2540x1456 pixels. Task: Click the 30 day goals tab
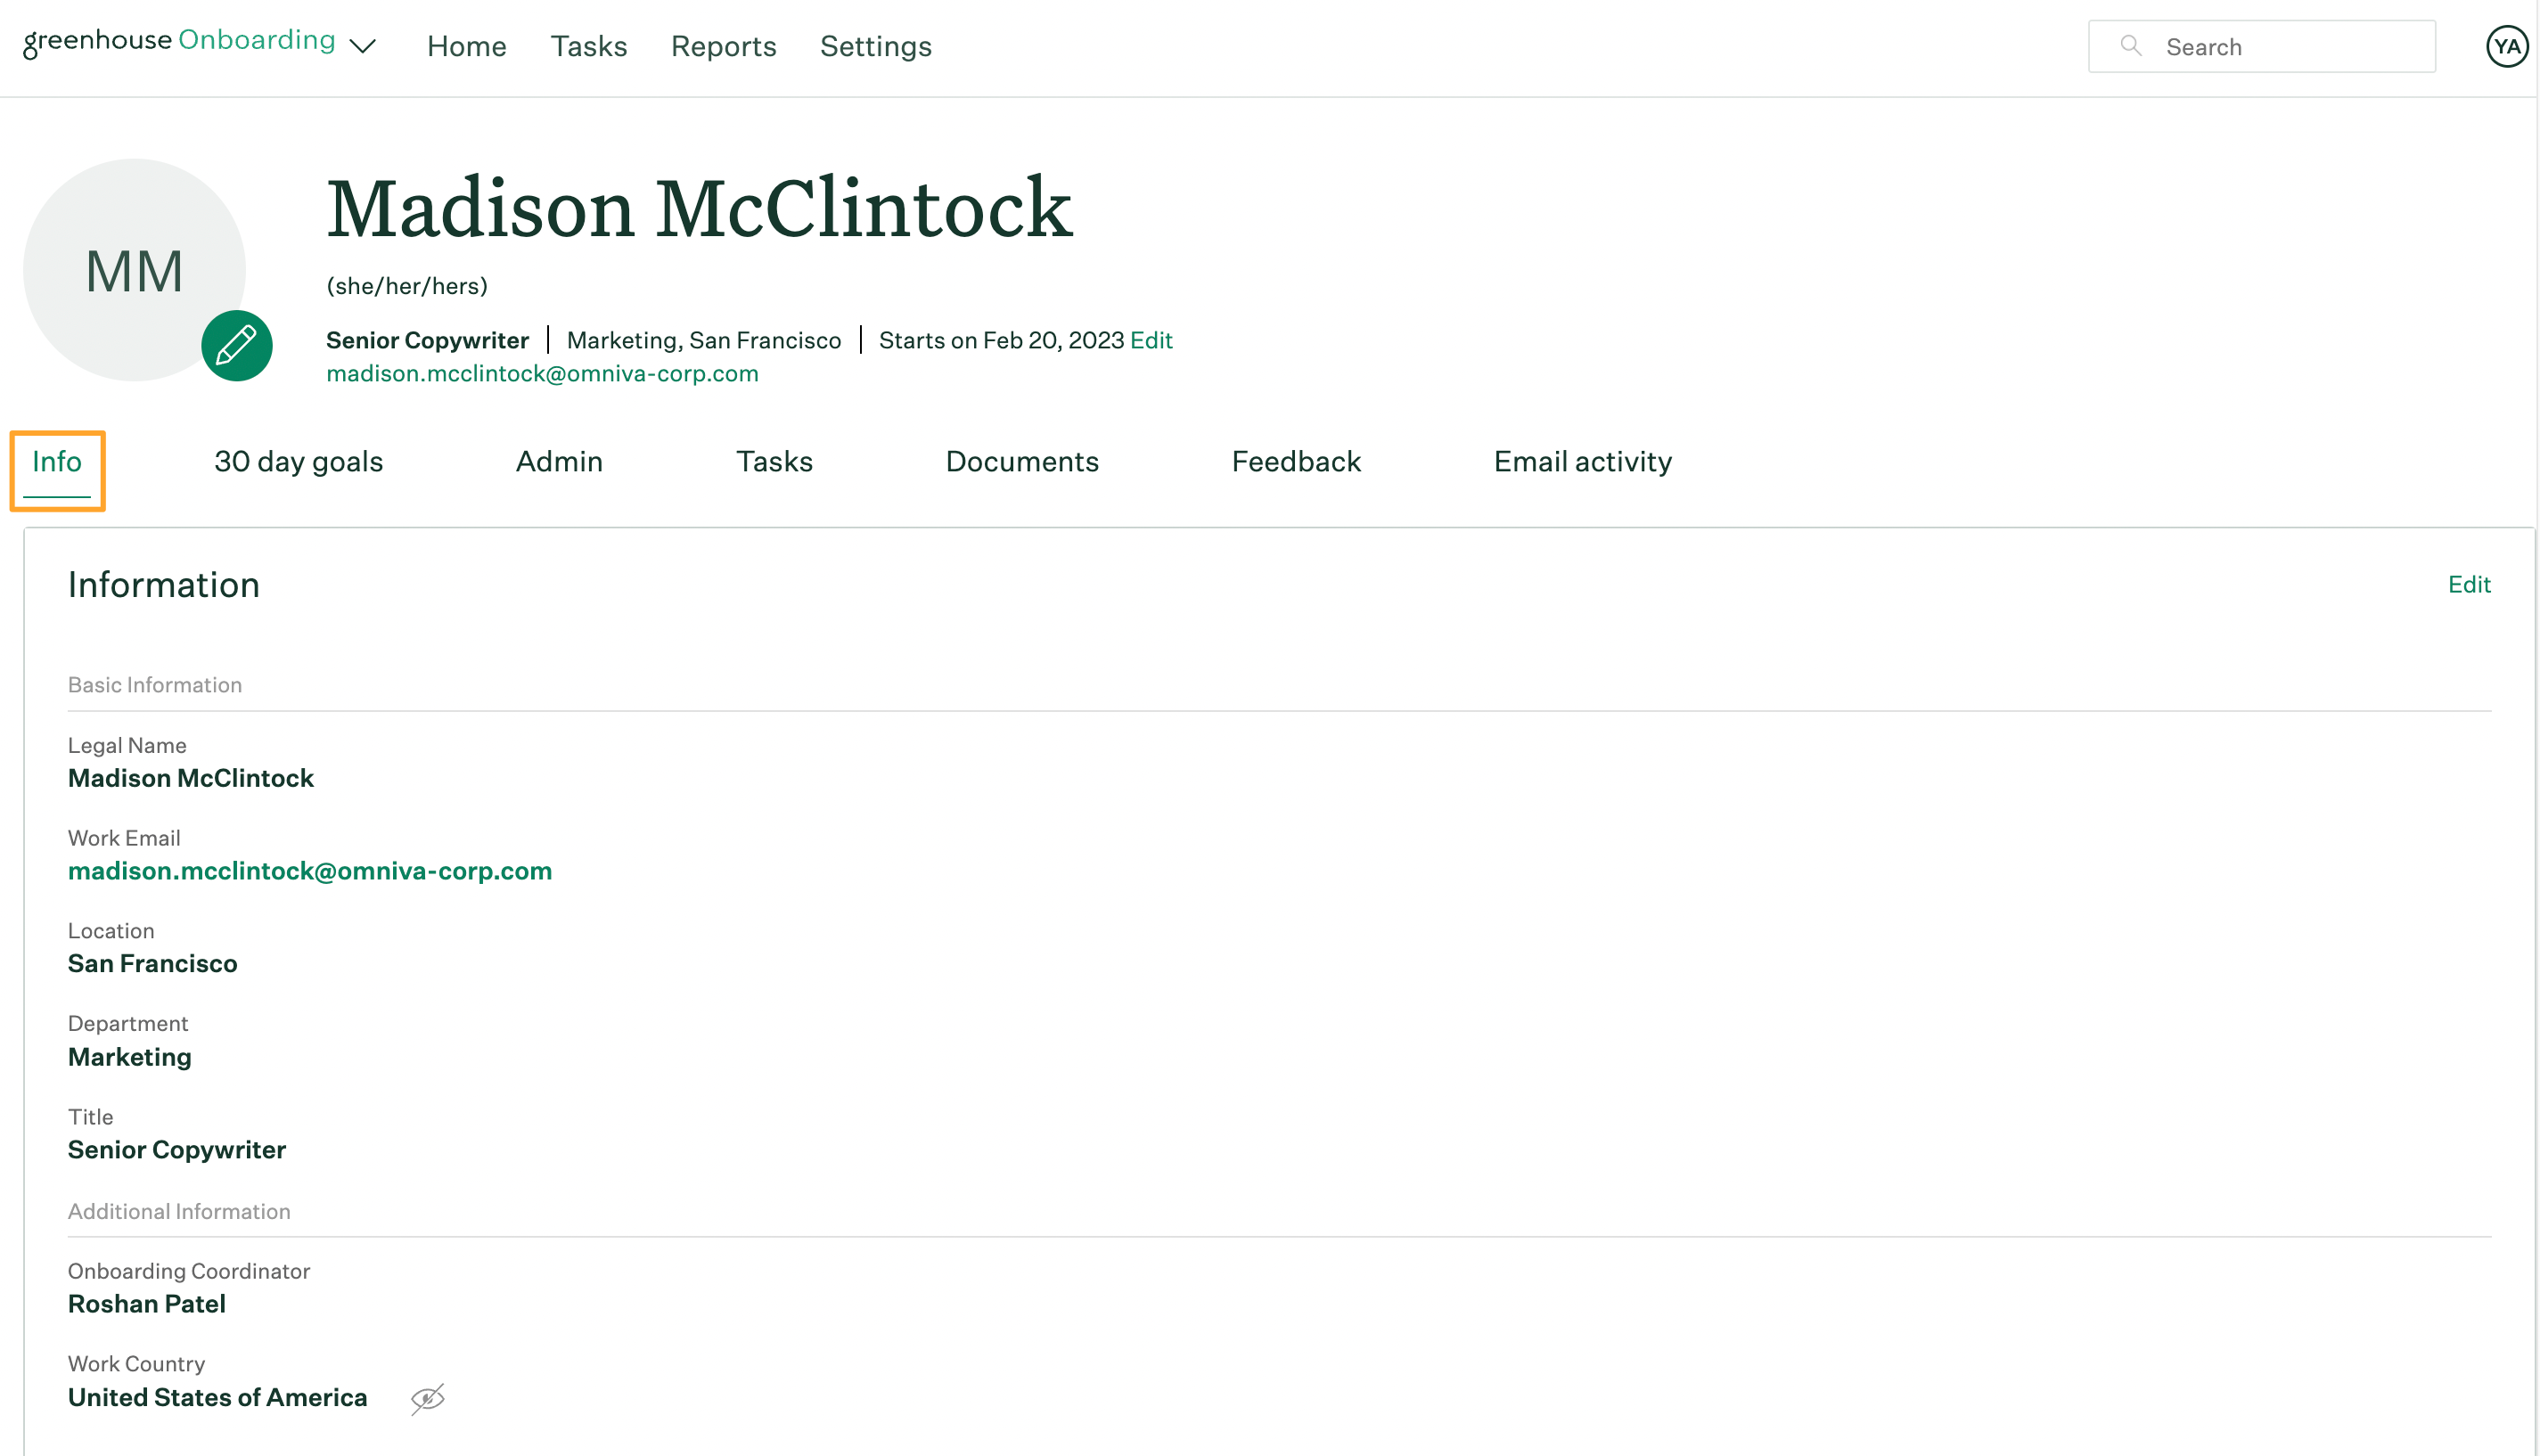(x=299, y=461)
